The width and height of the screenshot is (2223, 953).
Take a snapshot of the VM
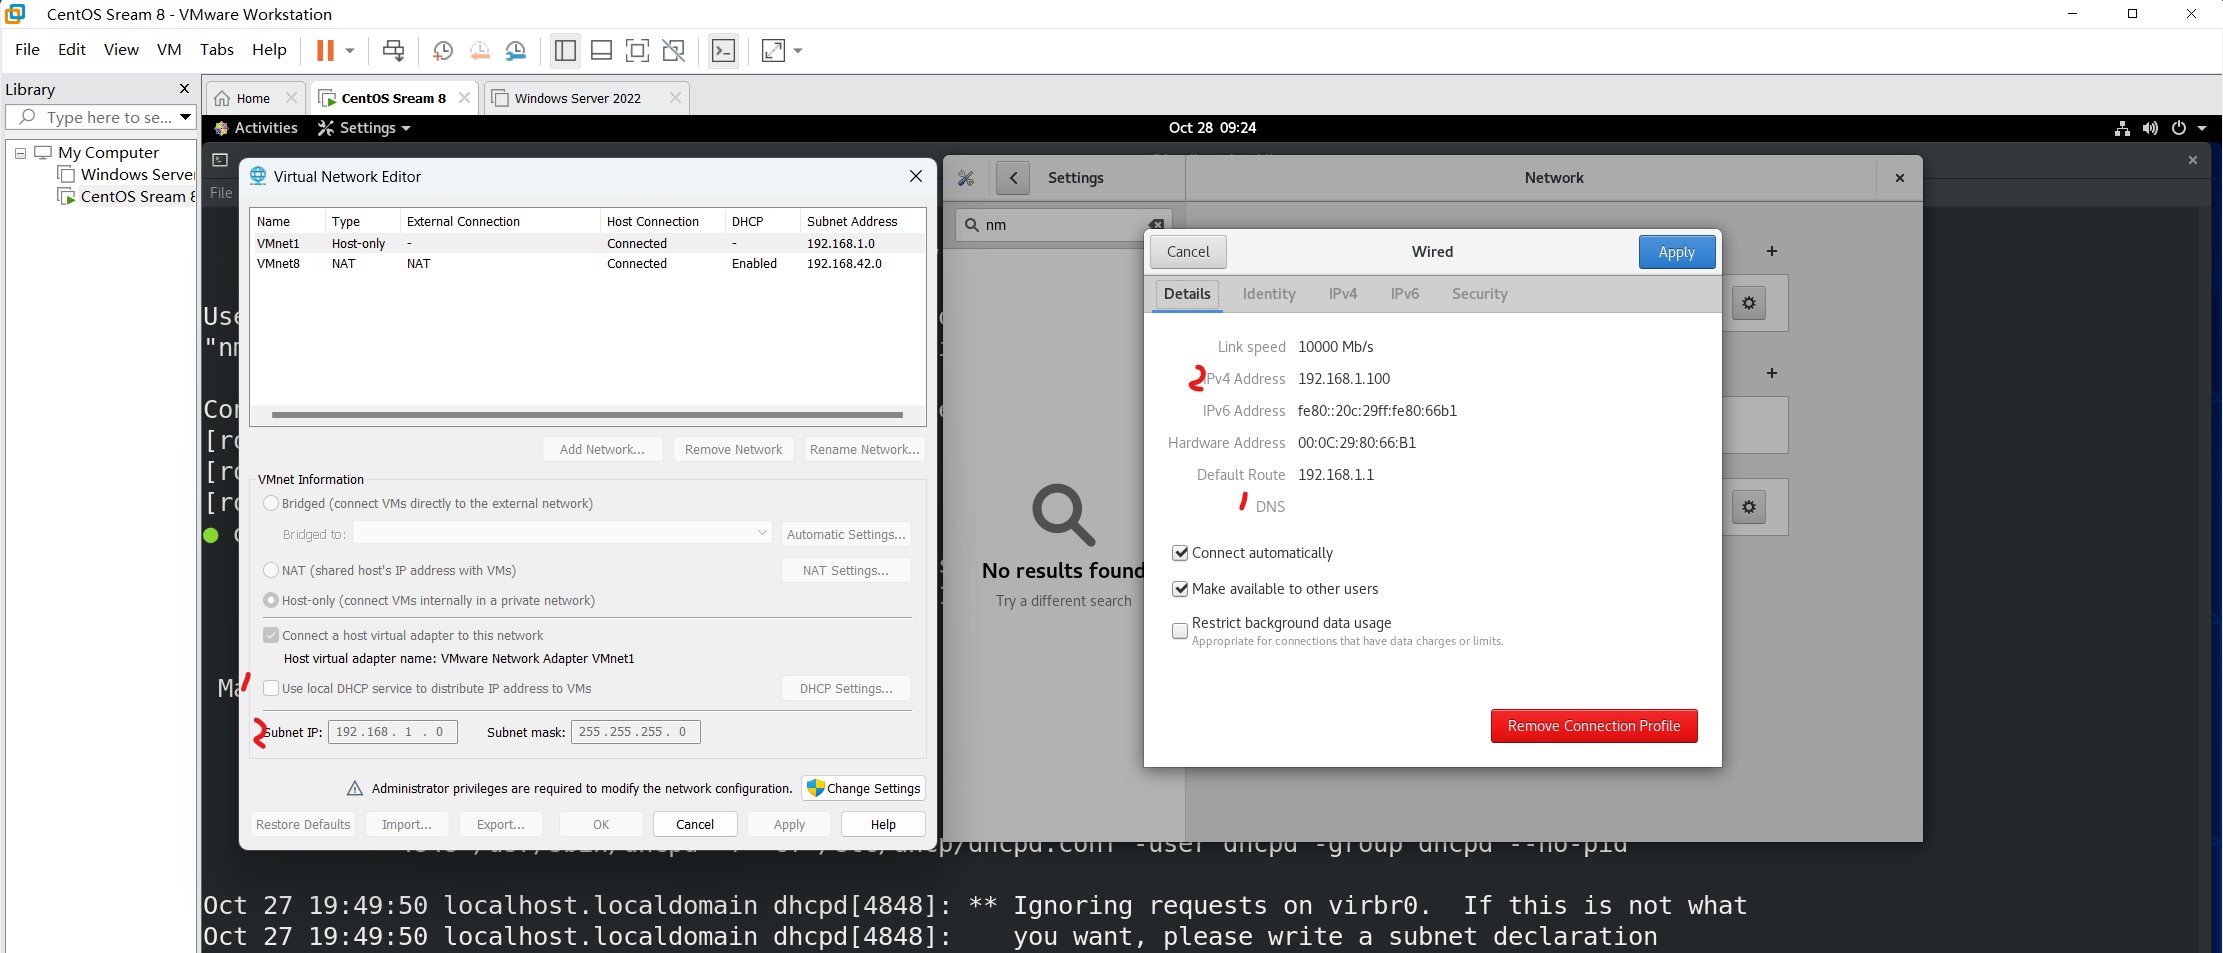point(442,50)
